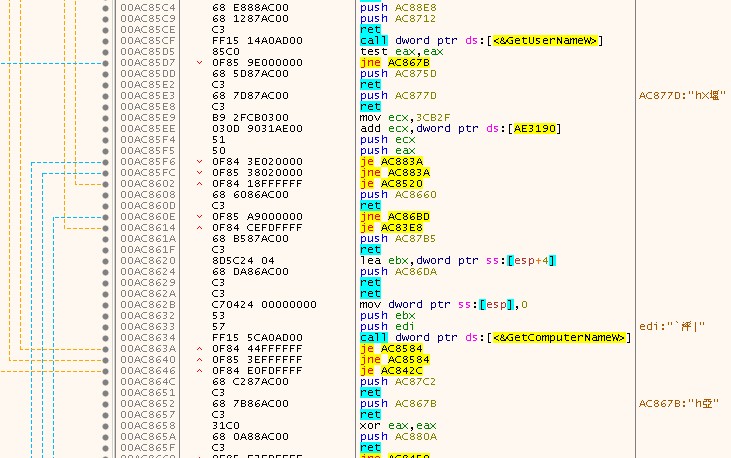The image size is (731, 458).
Task: Click the AC877D comment text
Action: click(x=680, y=95)
